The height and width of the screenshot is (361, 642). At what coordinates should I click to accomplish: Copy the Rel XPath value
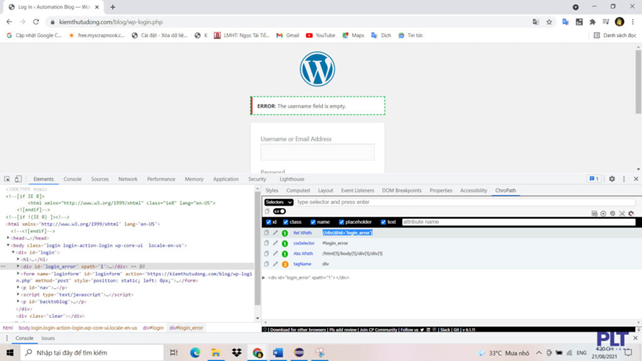click(266, 232)
